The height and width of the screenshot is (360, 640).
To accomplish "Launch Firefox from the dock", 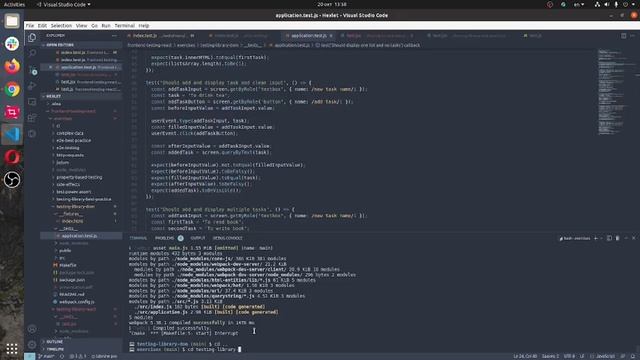I will [12, 66].
